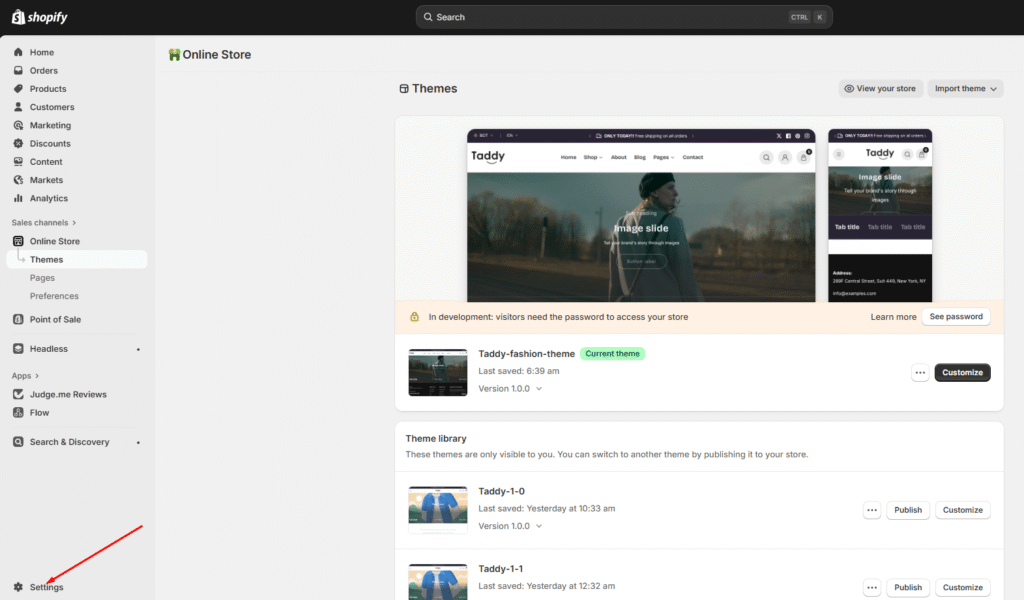Open the Content icon
Screen dimensions: 1024x600
pyautogui.click(x=18, y=162)
